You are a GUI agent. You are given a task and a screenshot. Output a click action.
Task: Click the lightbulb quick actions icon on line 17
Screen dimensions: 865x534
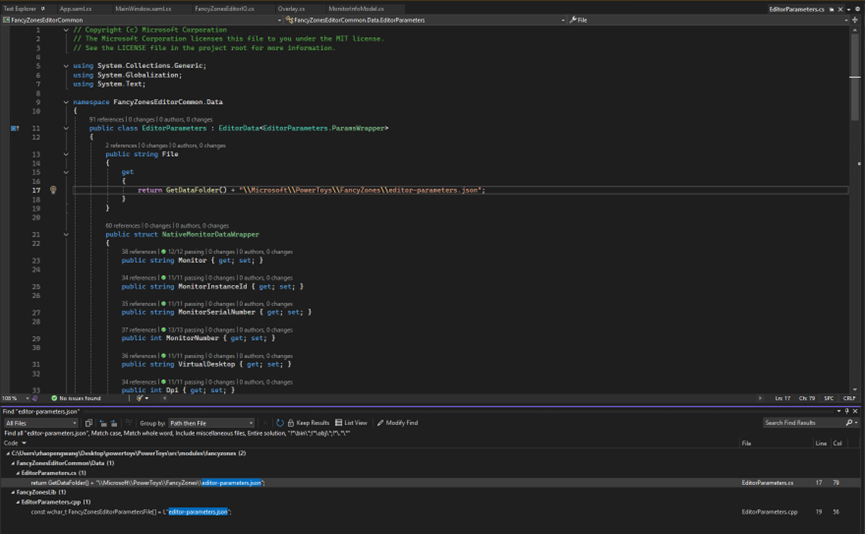click(x=53, y=190)
